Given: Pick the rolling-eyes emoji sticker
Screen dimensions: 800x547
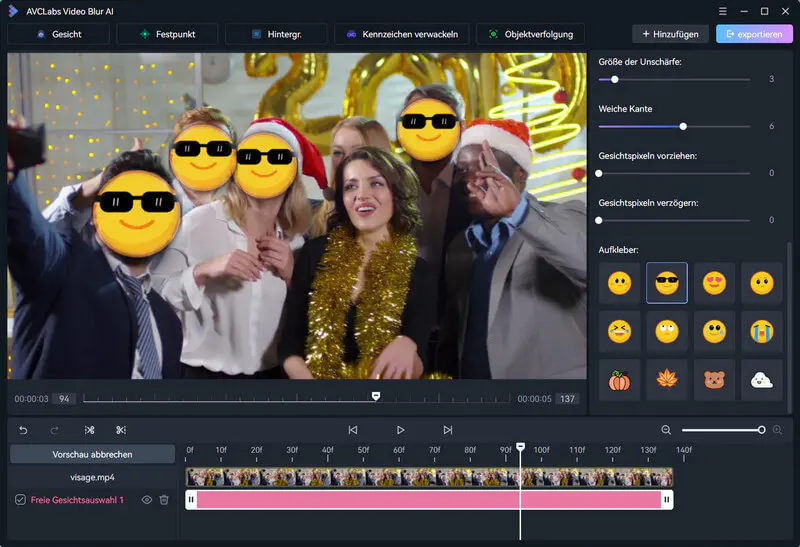Looking at the screenshot, I should (667, 332).
